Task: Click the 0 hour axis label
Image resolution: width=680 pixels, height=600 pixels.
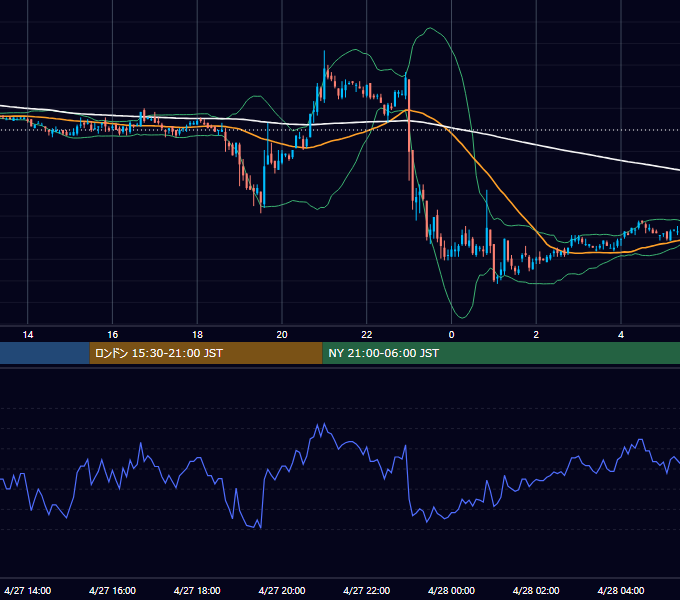Action: tap(451, 335)
